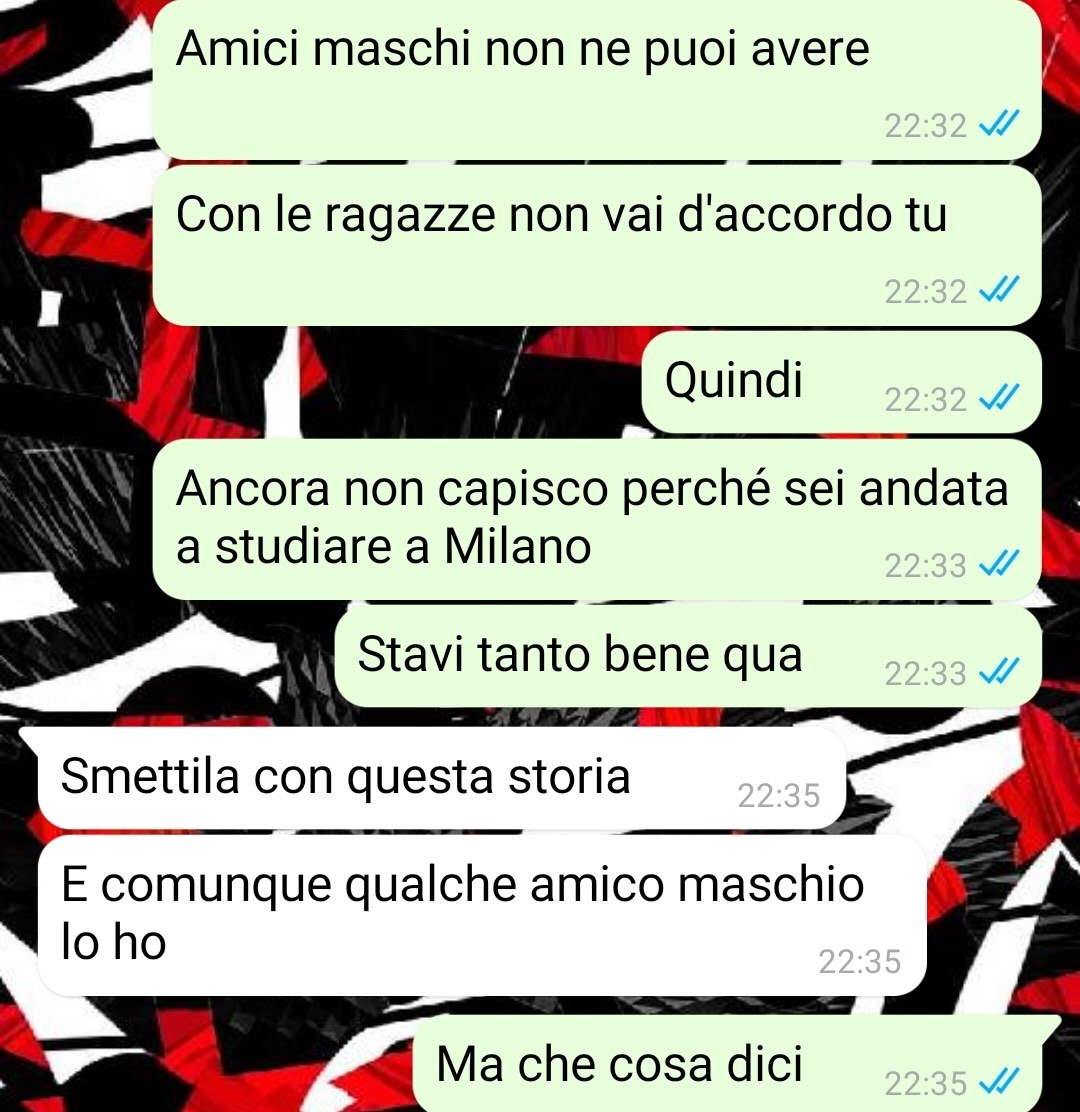Tap the 'Stavi tanto bene qua' bubble
Viewport: 1080px width, 1112px height.
[x=688, y=656]
